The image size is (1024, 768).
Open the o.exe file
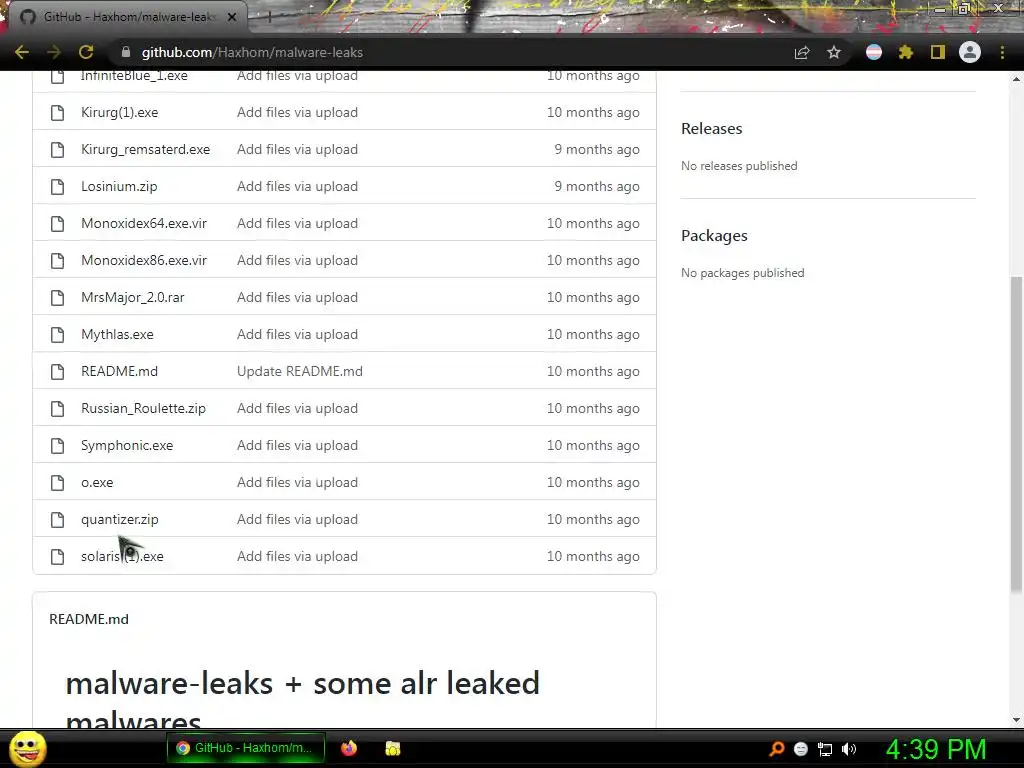pyautogui.click(x=97, y=483)
